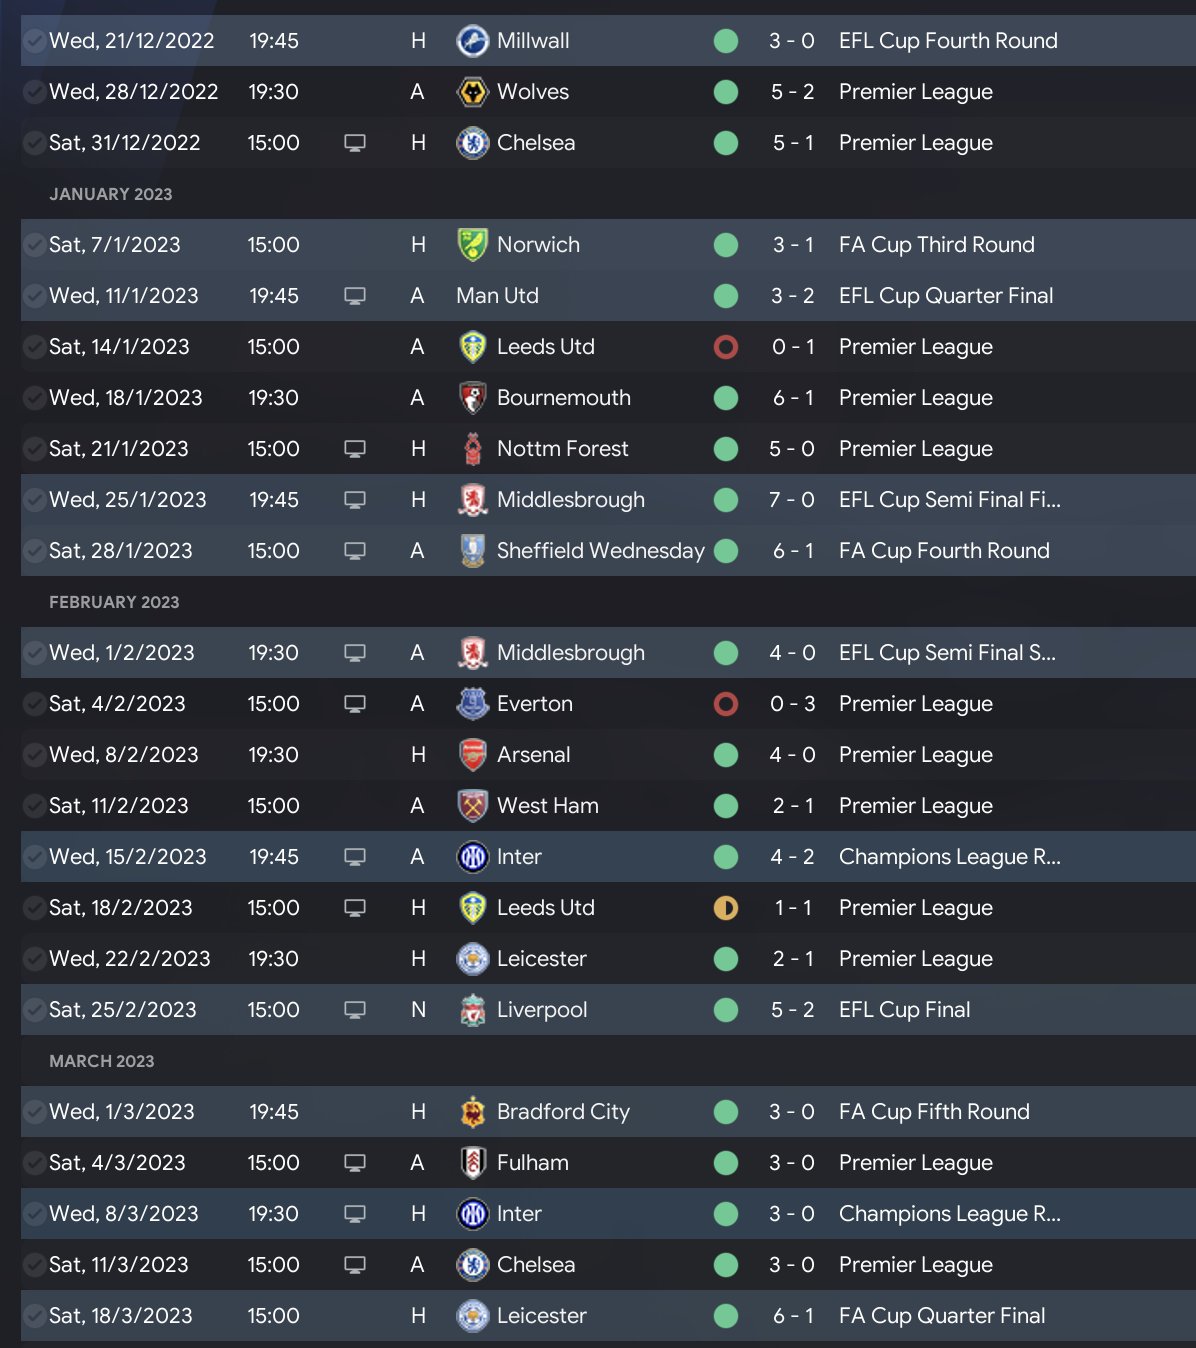Screen dimensions: 1196x1348
Task: Click the TV icon on Fulham fixture row
Action: click(355, 1163)
